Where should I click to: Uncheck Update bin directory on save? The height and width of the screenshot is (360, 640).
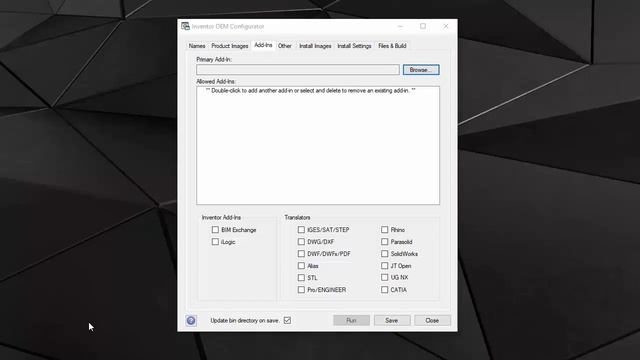coord(287,320)
